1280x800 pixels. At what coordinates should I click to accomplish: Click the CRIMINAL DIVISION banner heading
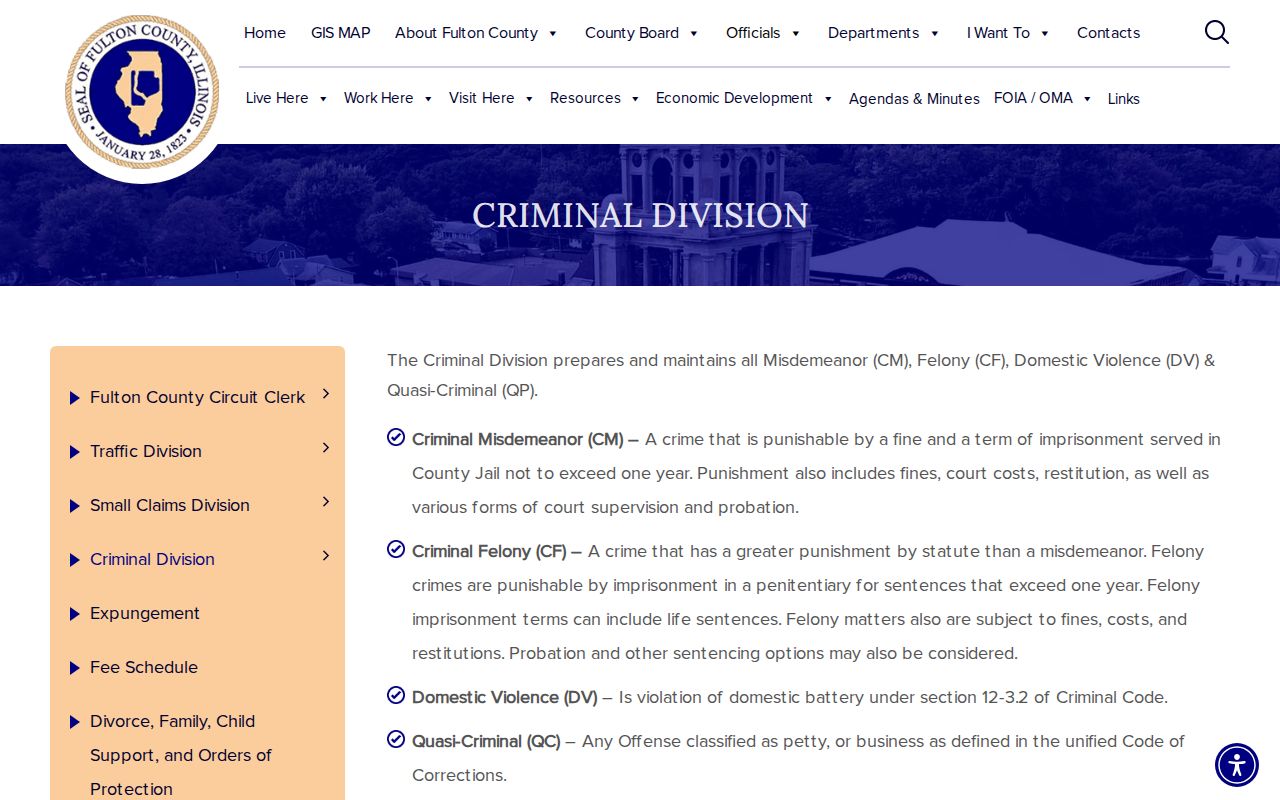[640, 215]
